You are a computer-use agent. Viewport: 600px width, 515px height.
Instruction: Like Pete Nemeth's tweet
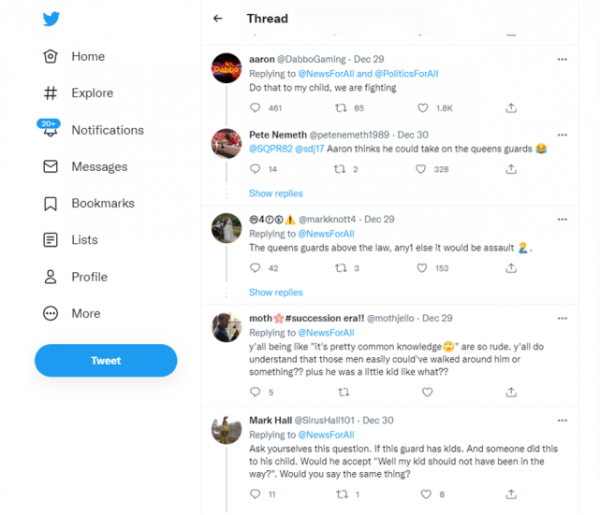(423, 170)
